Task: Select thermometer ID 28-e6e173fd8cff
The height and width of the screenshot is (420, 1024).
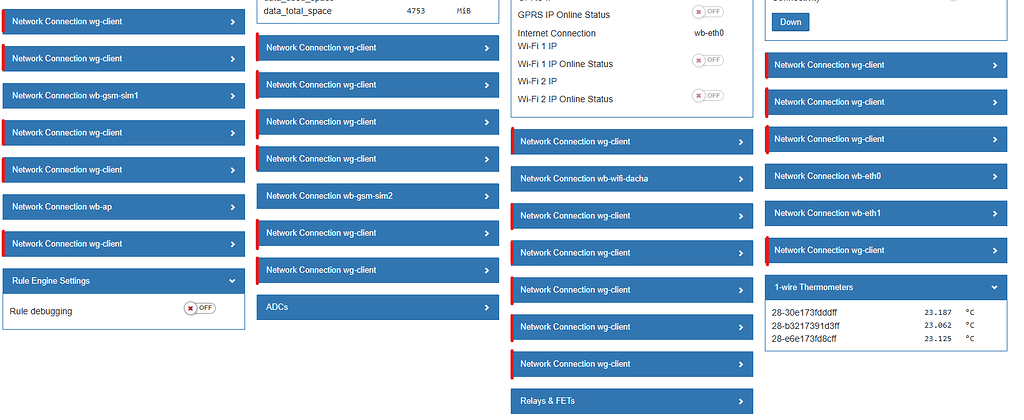Action: pyautogui.click(x=804, y=339)
